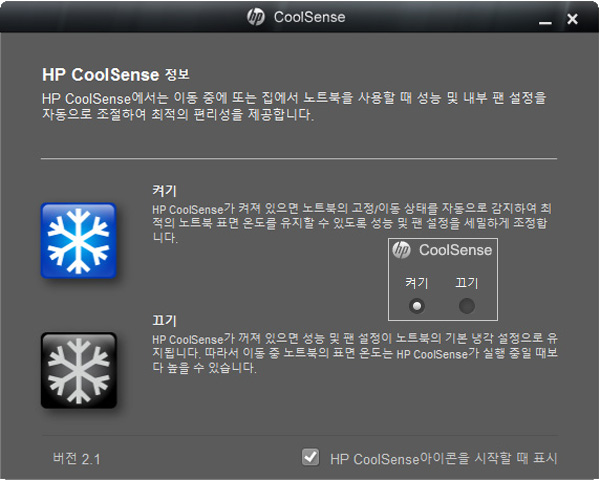Click the HP logo in title bar
This screenshot has width=600, height=480.
point(256,17)
